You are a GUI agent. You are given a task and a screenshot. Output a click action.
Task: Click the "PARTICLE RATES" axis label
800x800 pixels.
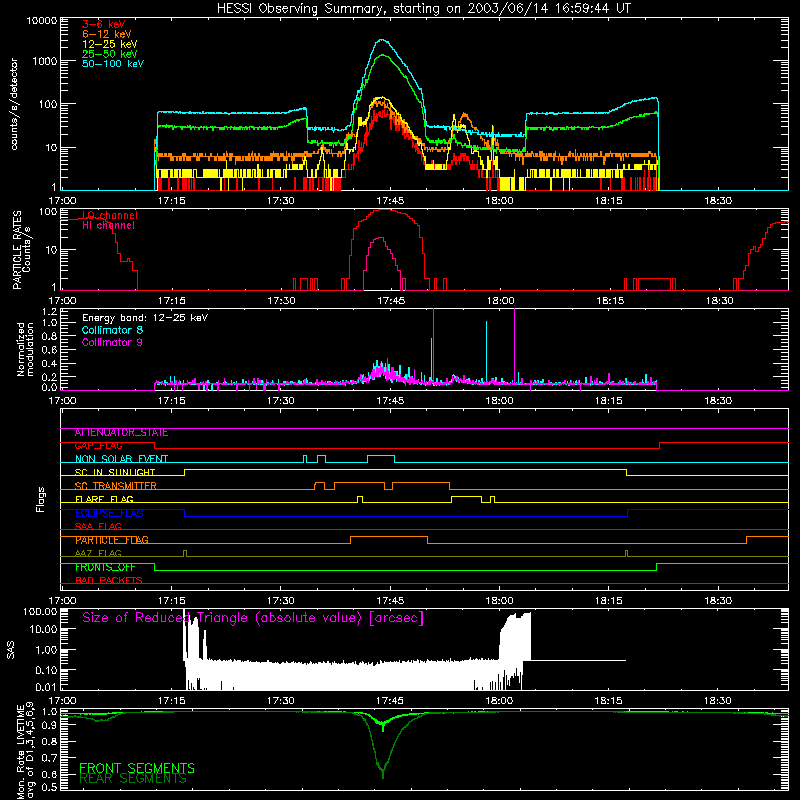[x=17, y=250]
